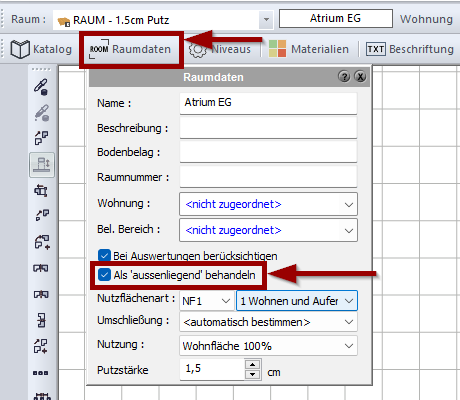Open the Raum type dropdown arrow
Screen dimensions: 460x400
[x=266, y=19]
